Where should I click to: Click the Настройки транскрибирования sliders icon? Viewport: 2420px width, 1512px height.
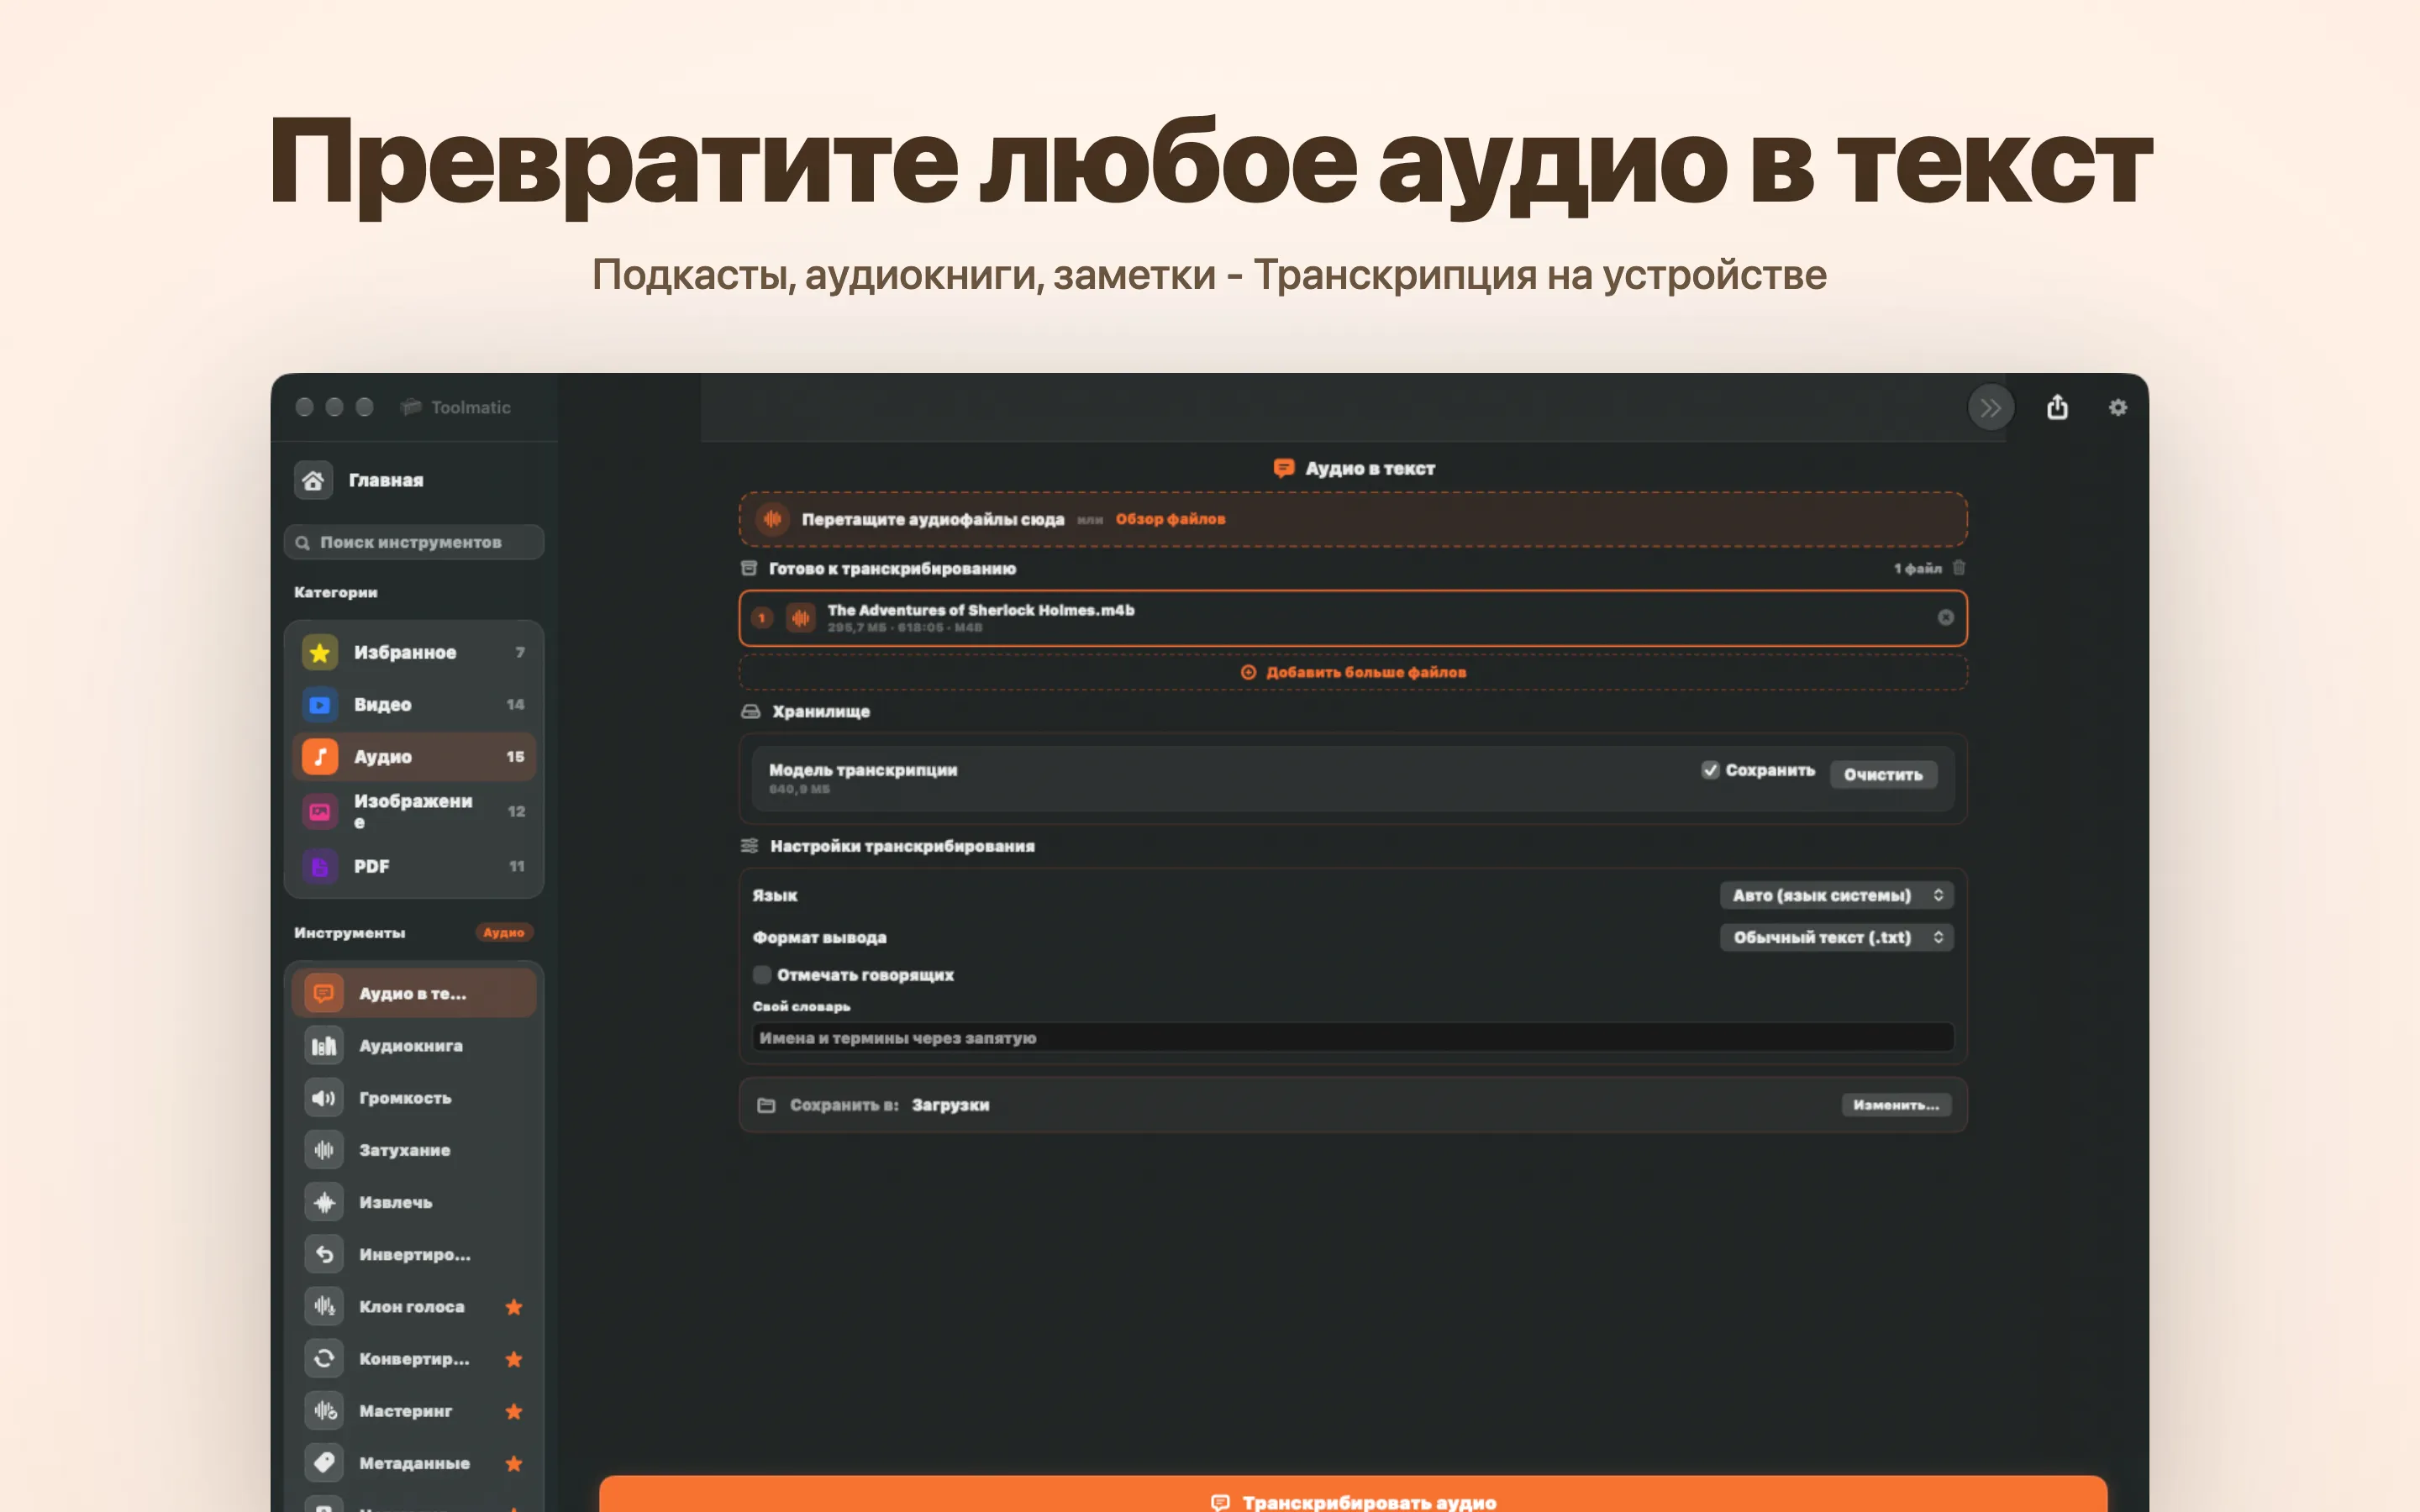pos(749,846)
